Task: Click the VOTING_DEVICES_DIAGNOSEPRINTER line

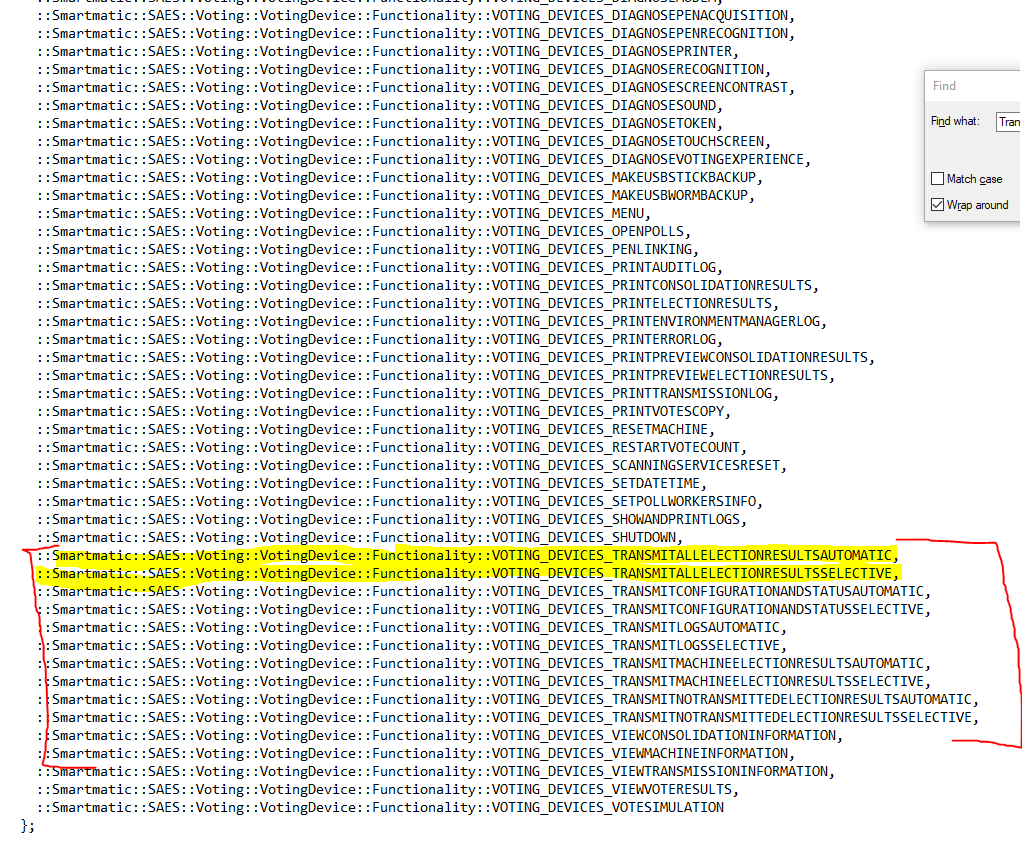Action: [x=387, y=51]
